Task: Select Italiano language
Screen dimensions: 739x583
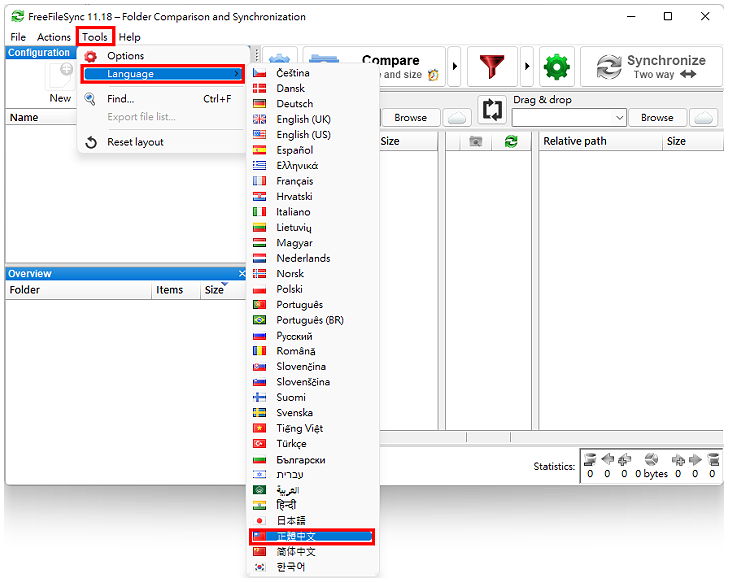Action: tap(313, 212)
